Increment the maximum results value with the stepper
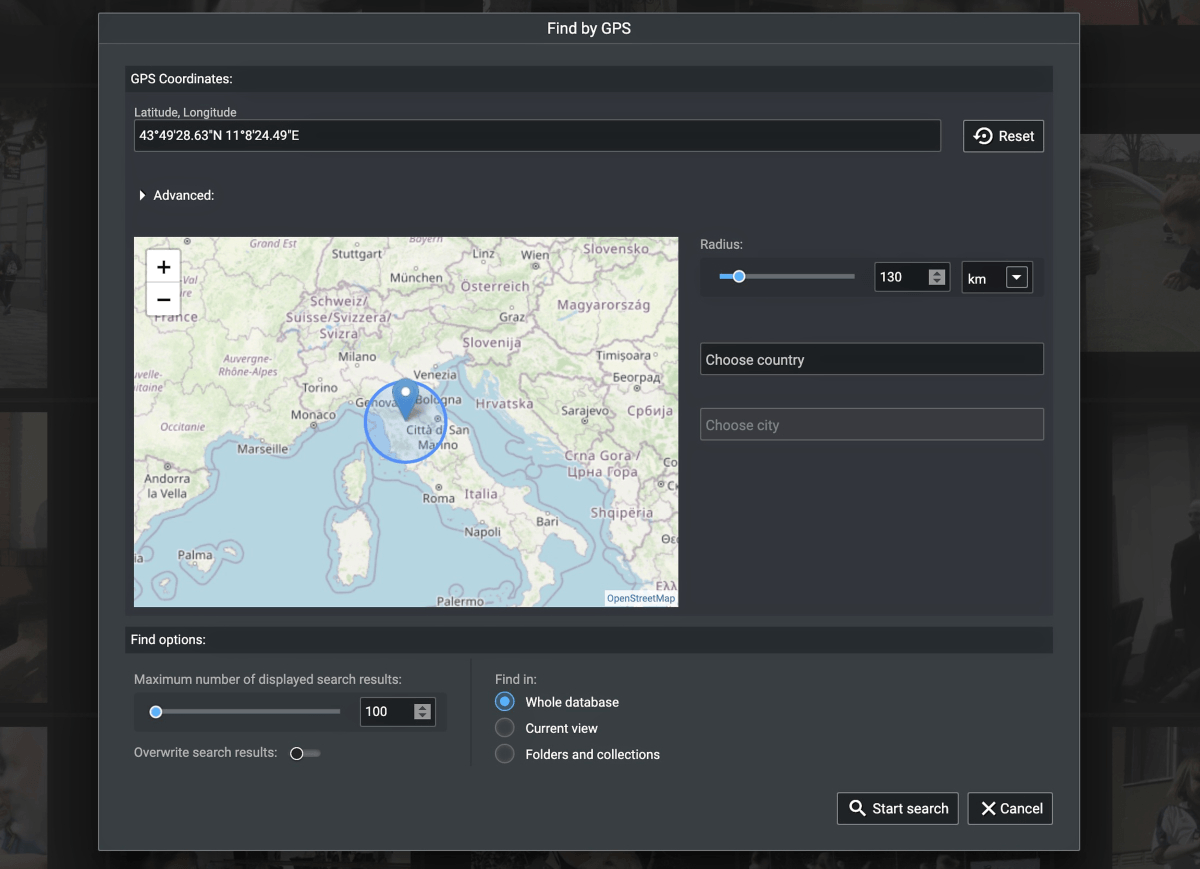 coord(421,706)
